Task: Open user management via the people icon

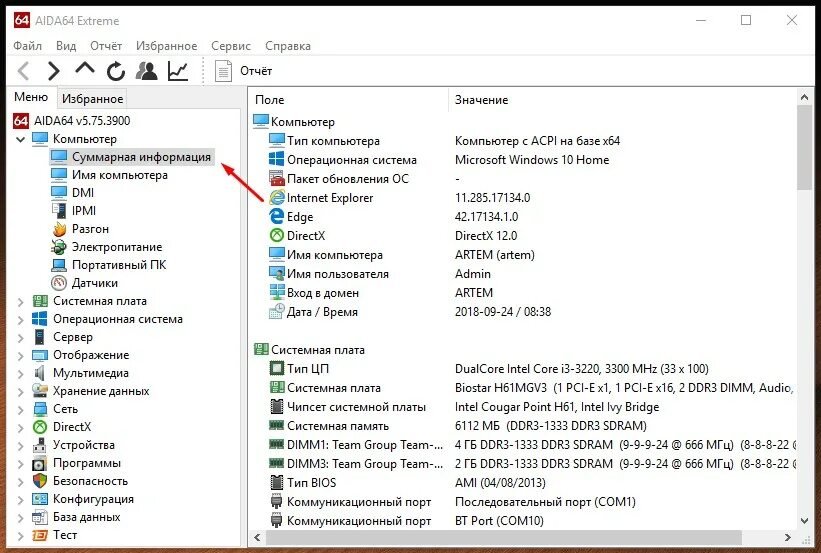Action: click(147, 71)
